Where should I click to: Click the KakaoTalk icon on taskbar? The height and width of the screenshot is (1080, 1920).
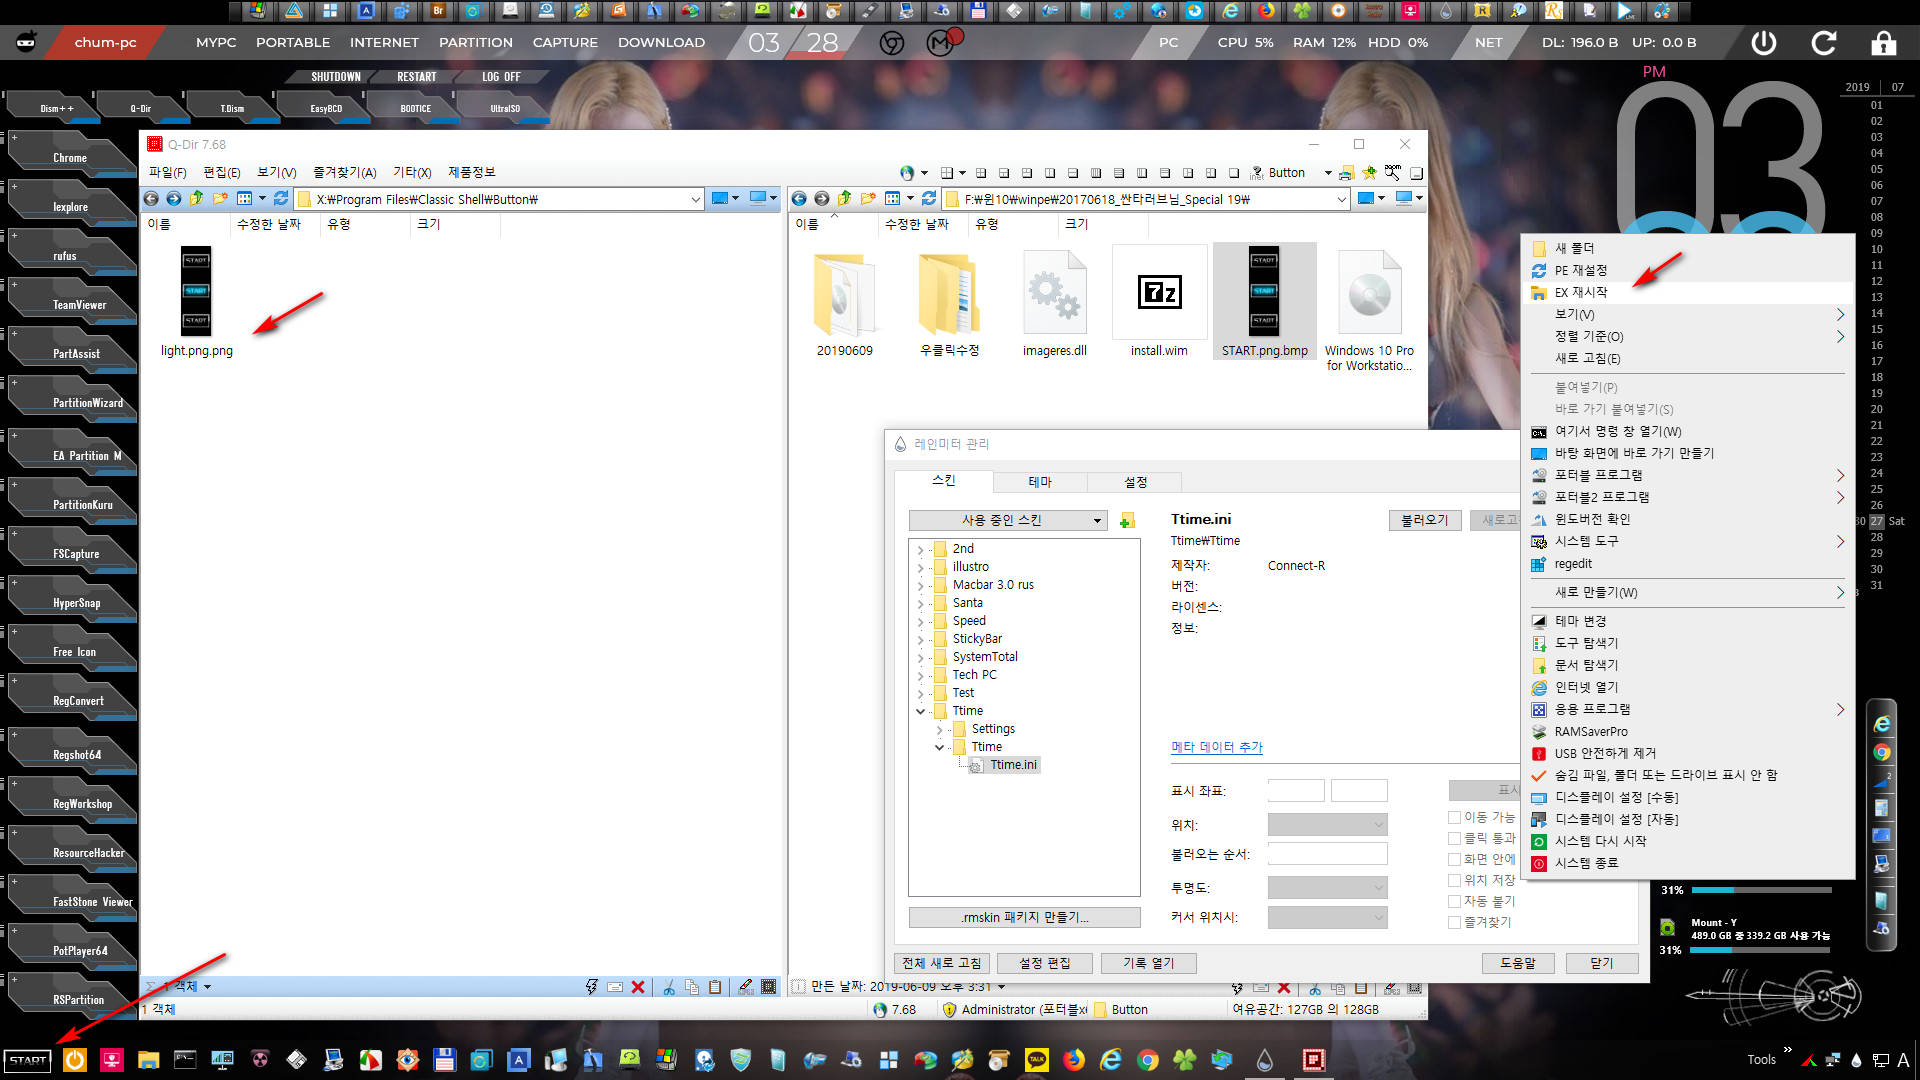click(x=1037, y=1060)
